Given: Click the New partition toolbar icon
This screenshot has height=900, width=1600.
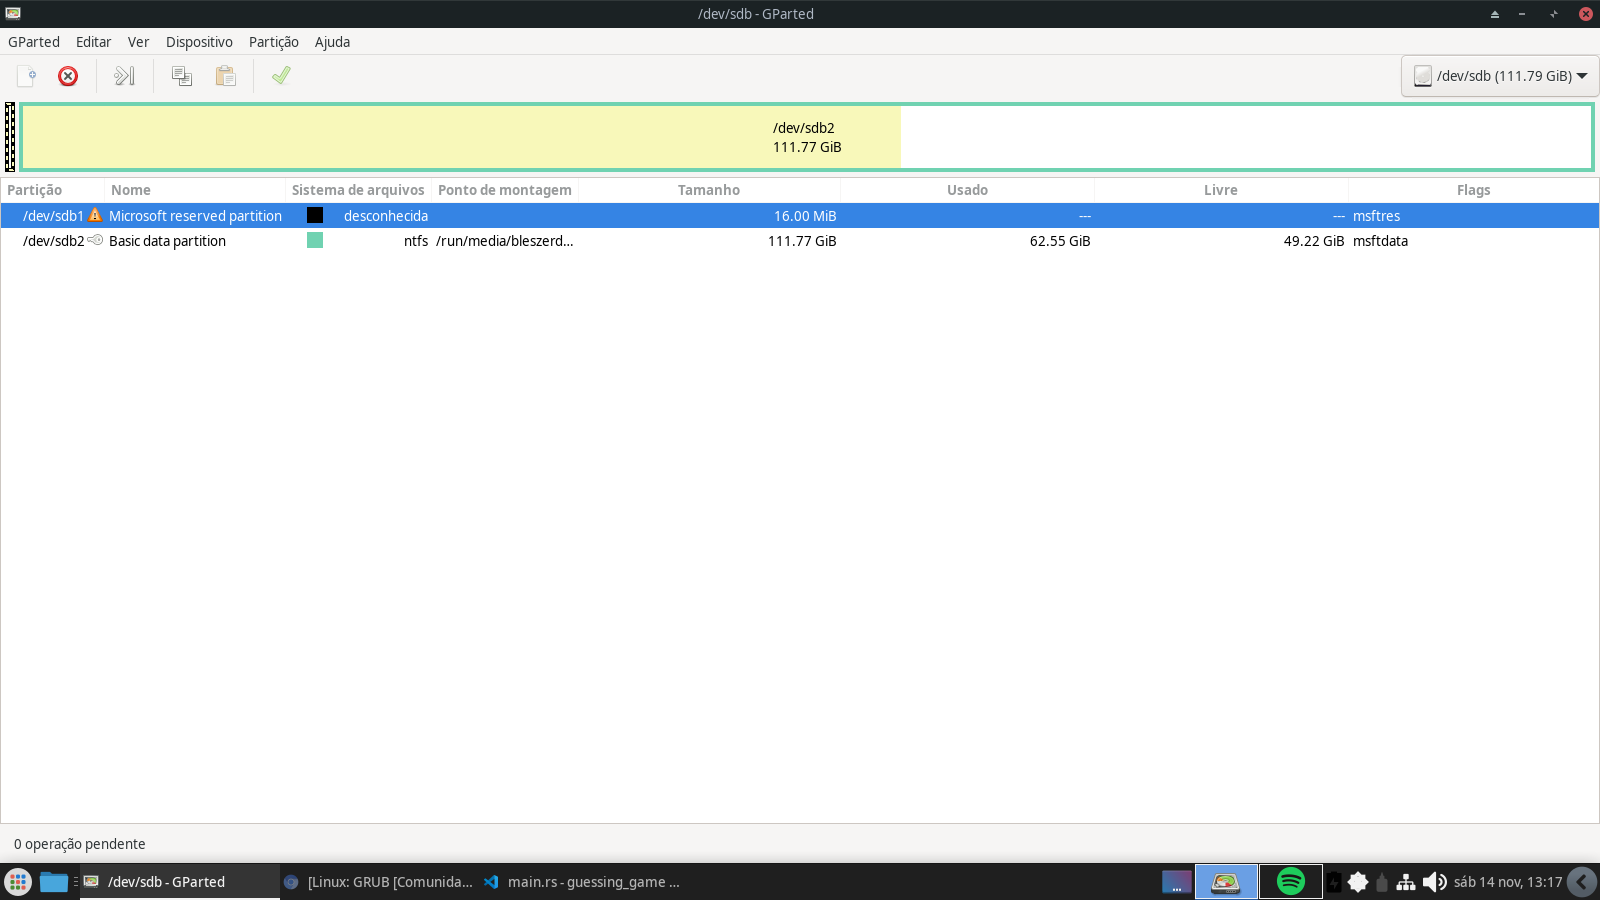Looking at the screenshot, I should click(x=27, y=76).
